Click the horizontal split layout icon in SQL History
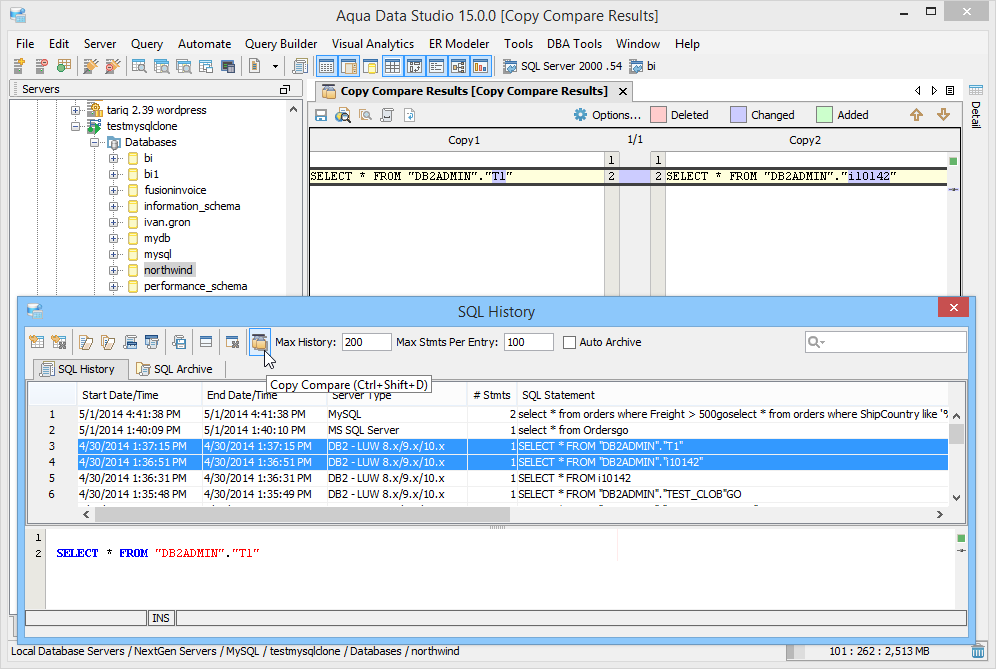This screenshot has width=996, height=669. 206,342
